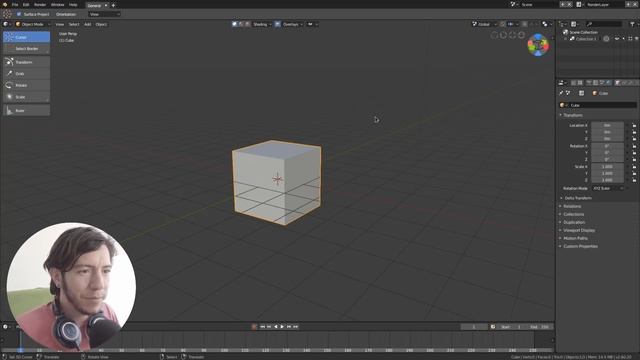This screenshot has height=360, width=640.
Task: Open the Shading dropdown
Action: (262, 24)
